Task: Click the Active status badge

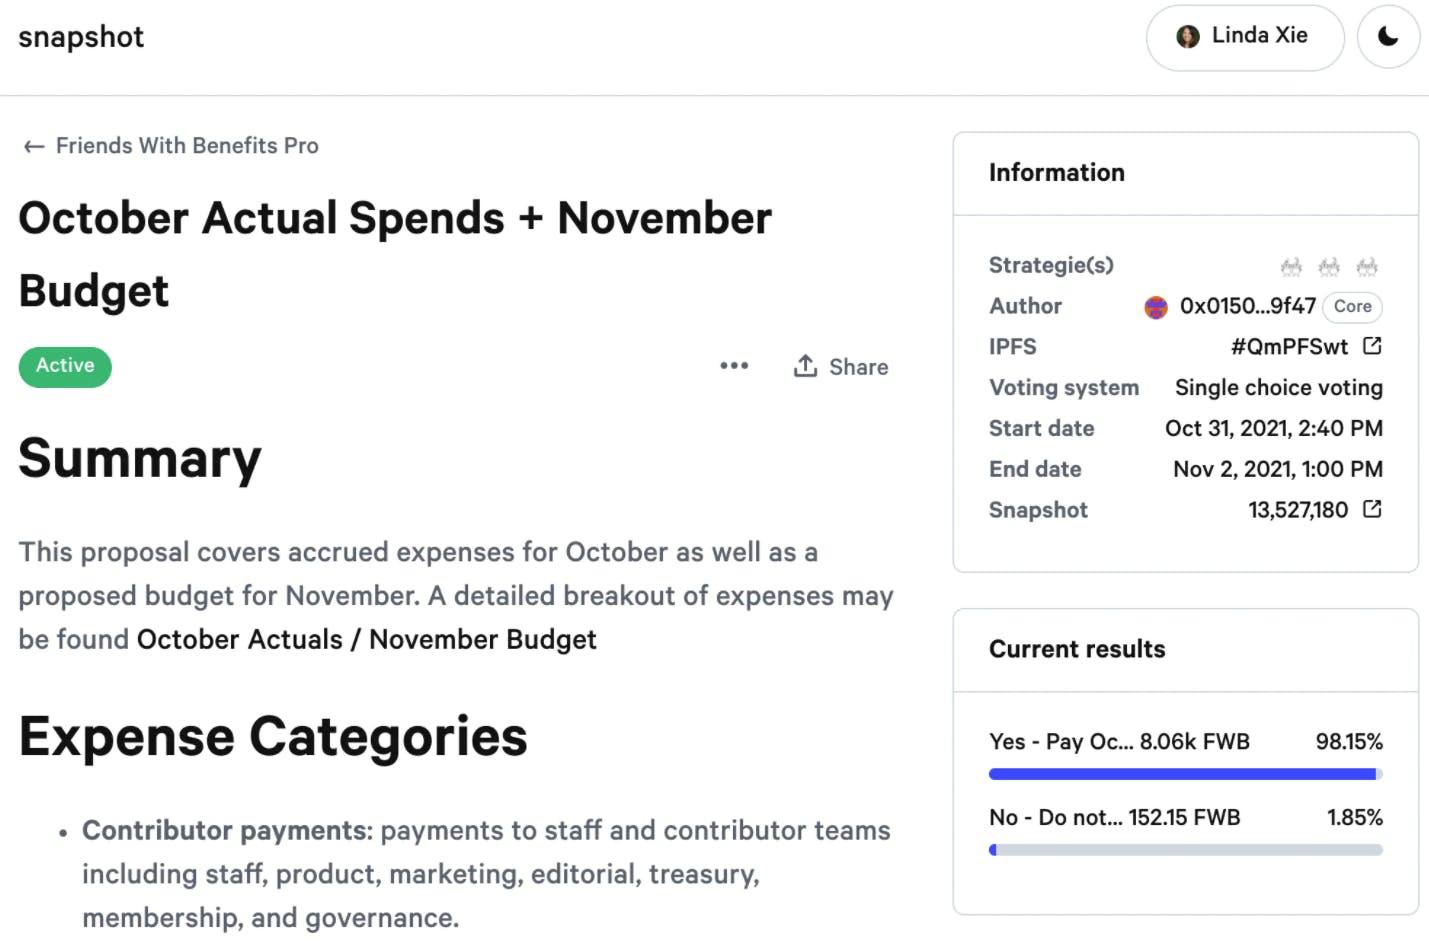Action: (65, 366)
